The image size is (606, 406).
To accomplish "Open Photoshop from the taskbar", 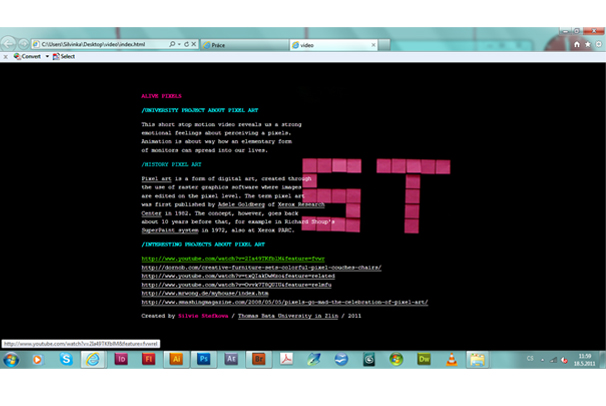I will (x=203, y=359).
